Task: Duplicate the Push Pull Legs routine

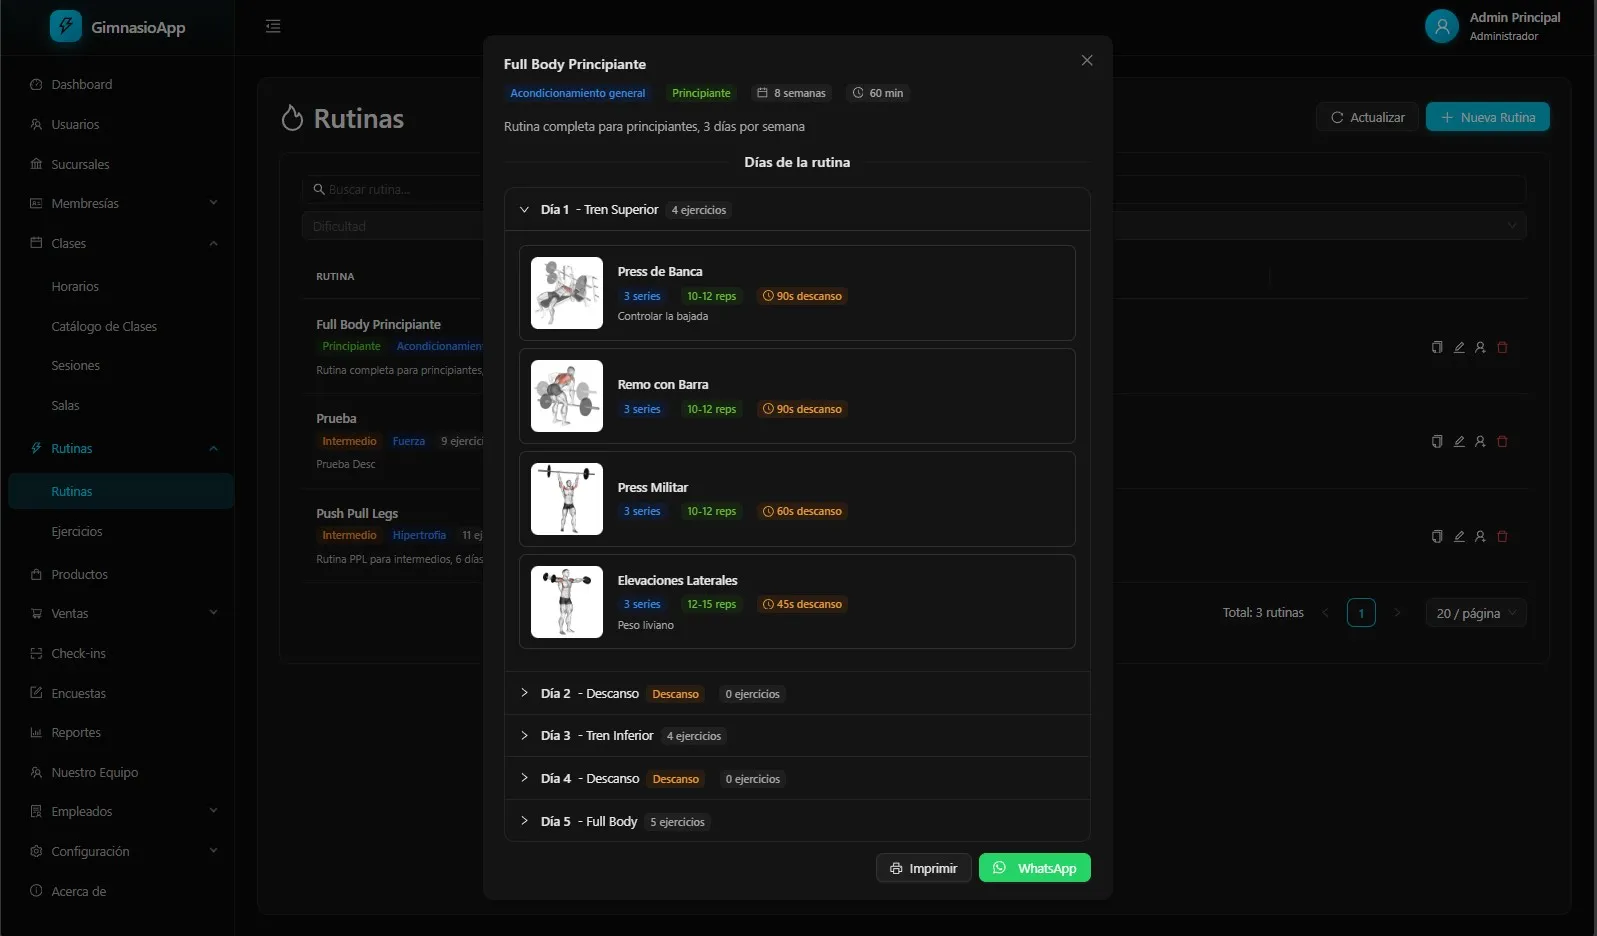Action: pos(1437,537)
